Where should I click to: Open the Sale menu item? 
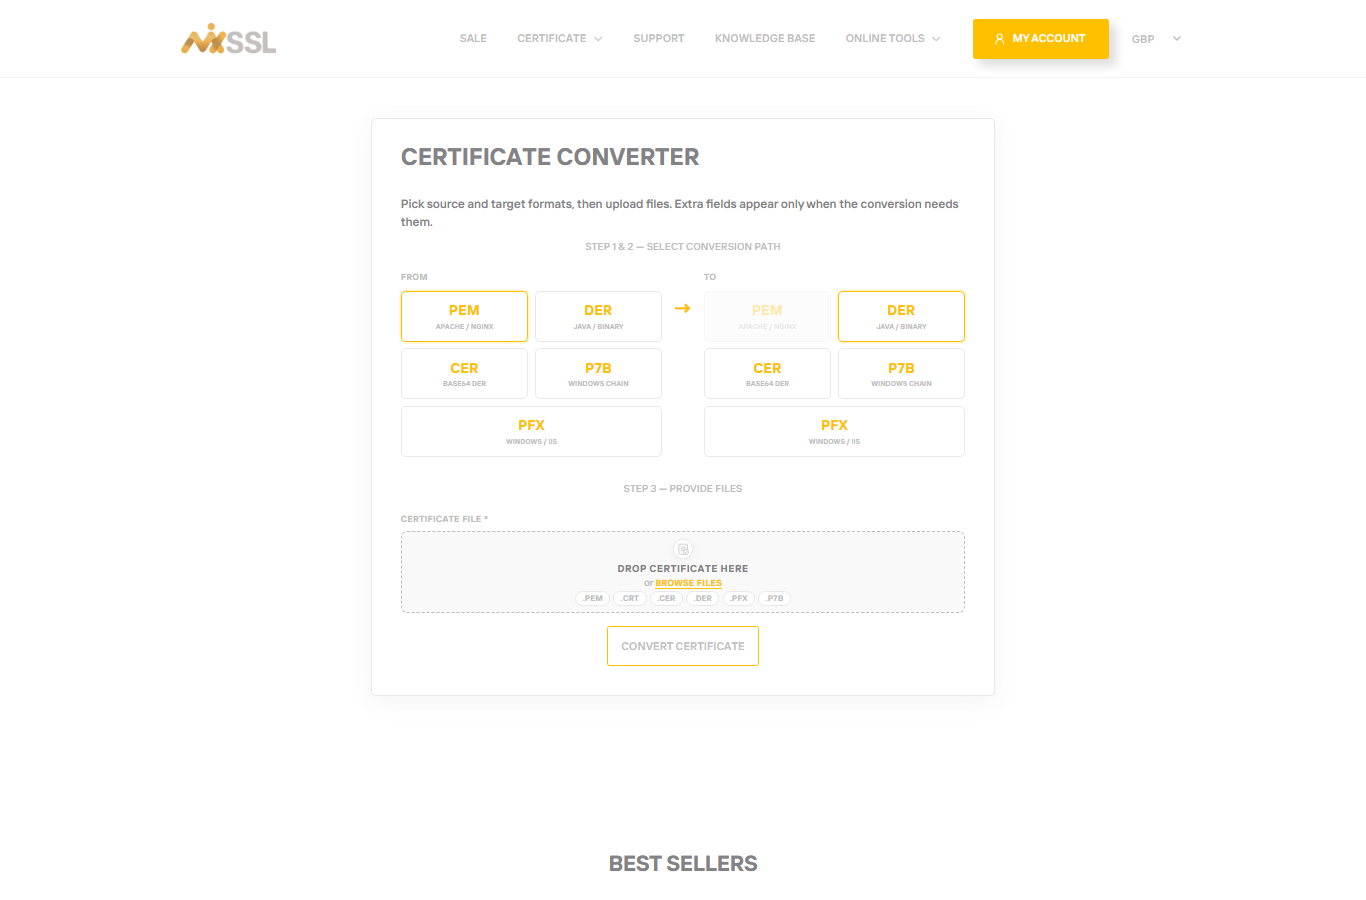pos(473,38)
